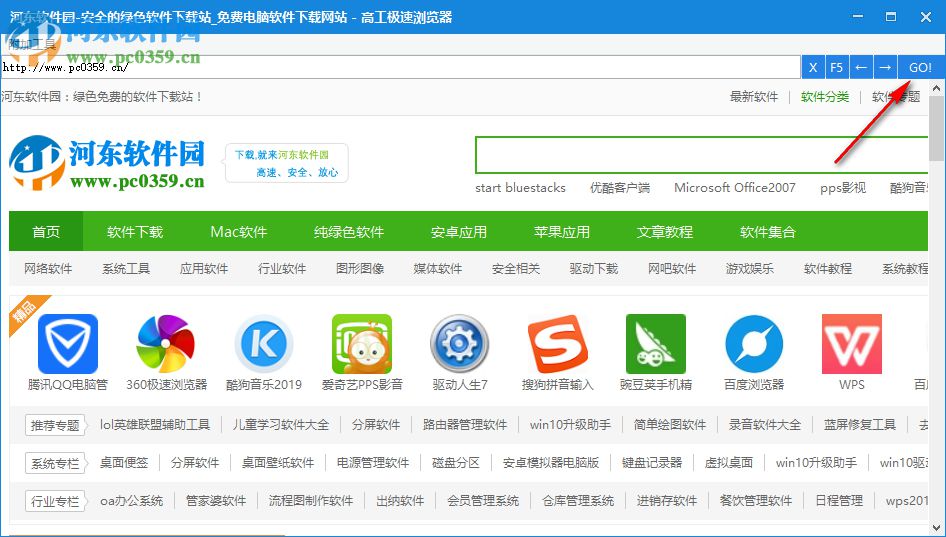Click the 优酷客户端 hot search
Screen dimensions: 946x537
(x=620, y=188)
